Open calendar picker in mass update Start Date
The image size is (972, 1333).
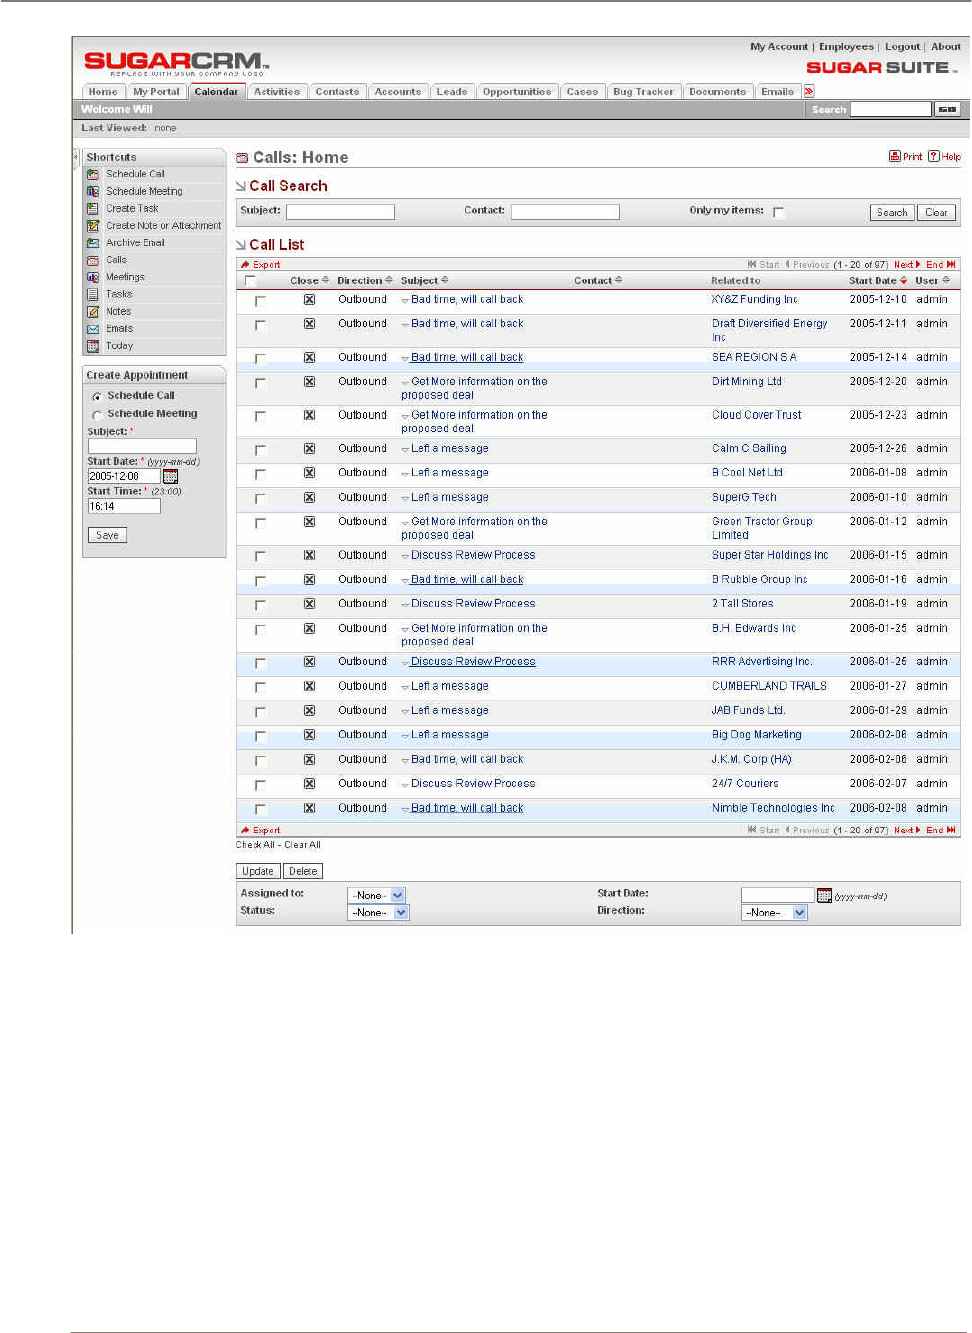[824, 895]
